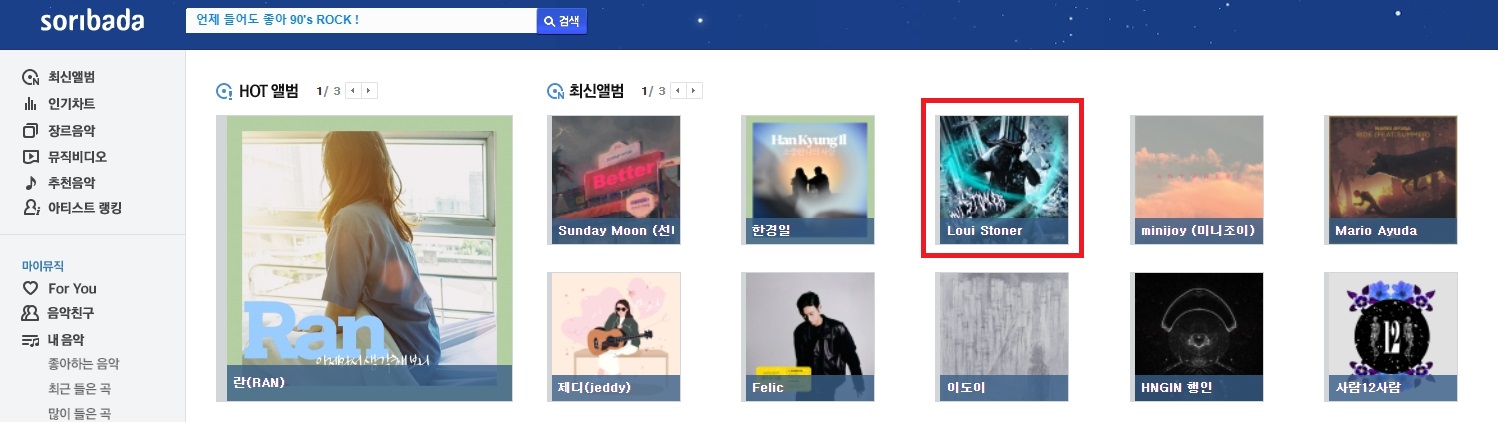Click the For You heart icon
The width and height of the screenshot is (1498, 422).
[30, 288]
